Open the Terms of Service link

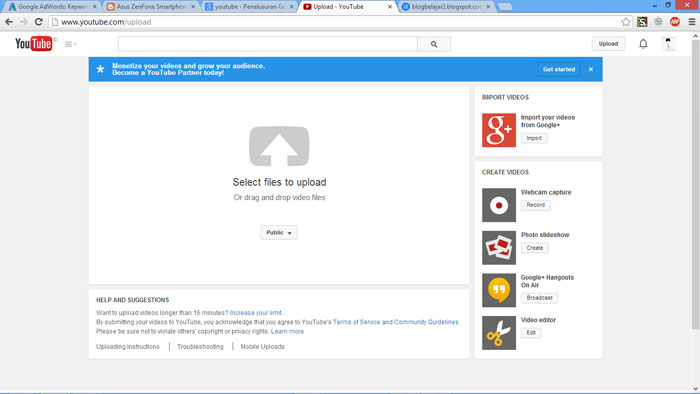point(356,322)
